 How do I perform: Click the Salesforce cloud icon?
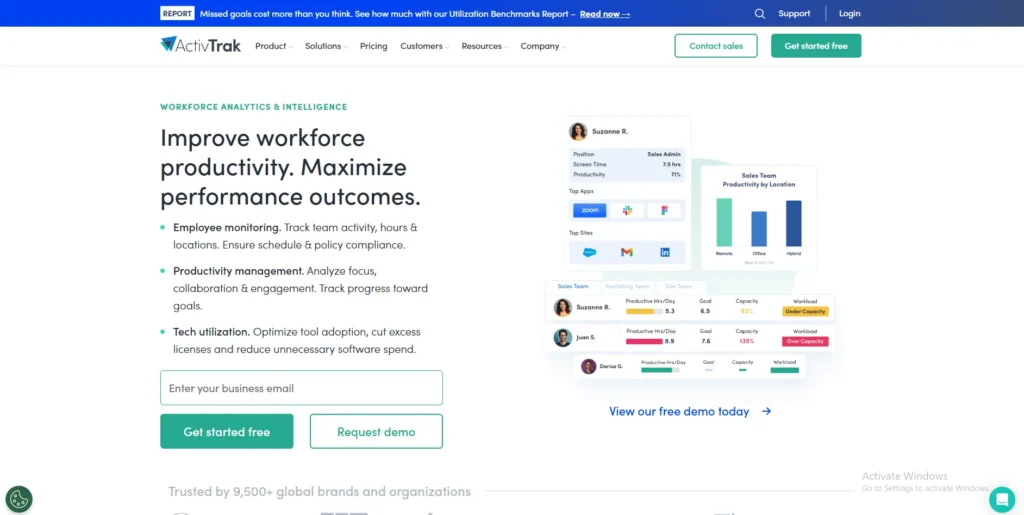589,252
